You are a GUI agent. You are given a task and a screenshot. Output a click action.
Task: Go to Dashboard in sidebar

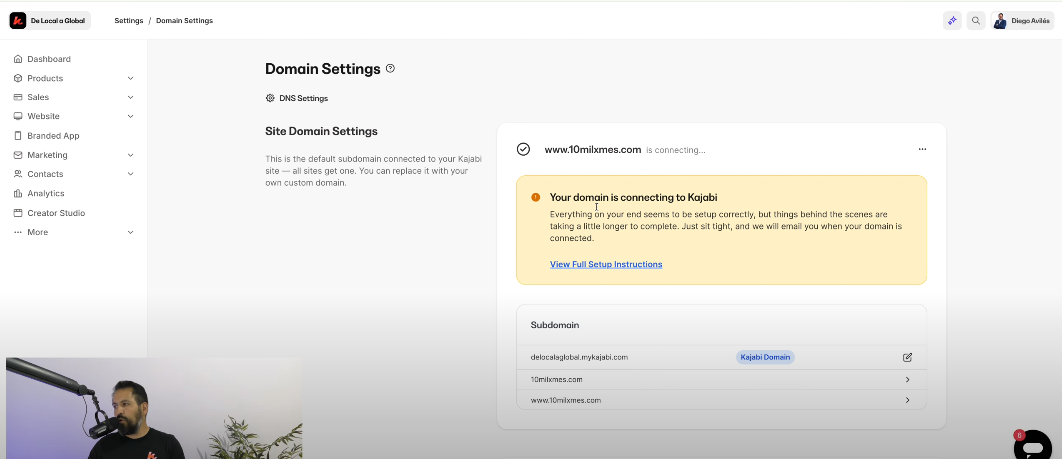49,59
